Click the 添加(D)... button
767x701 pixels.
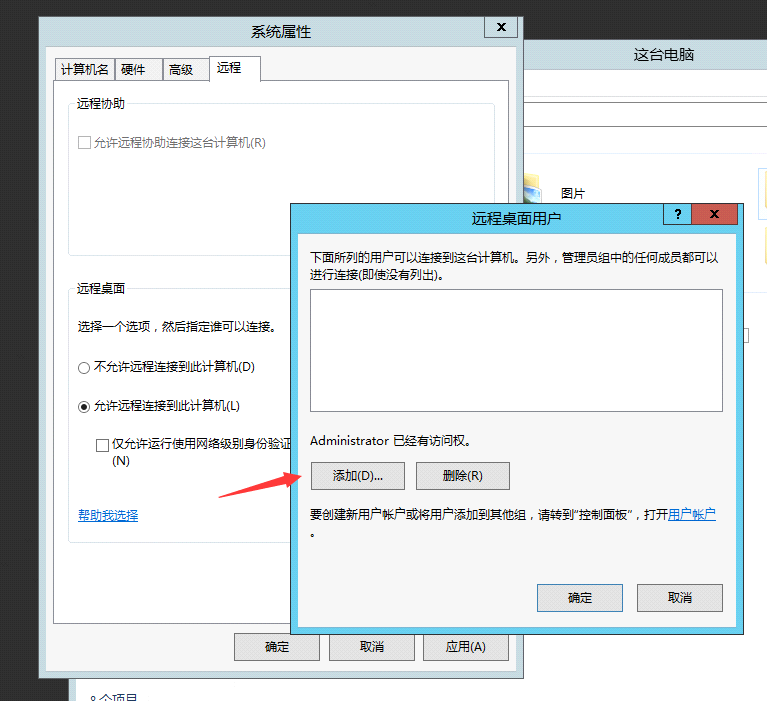point(357,476)
